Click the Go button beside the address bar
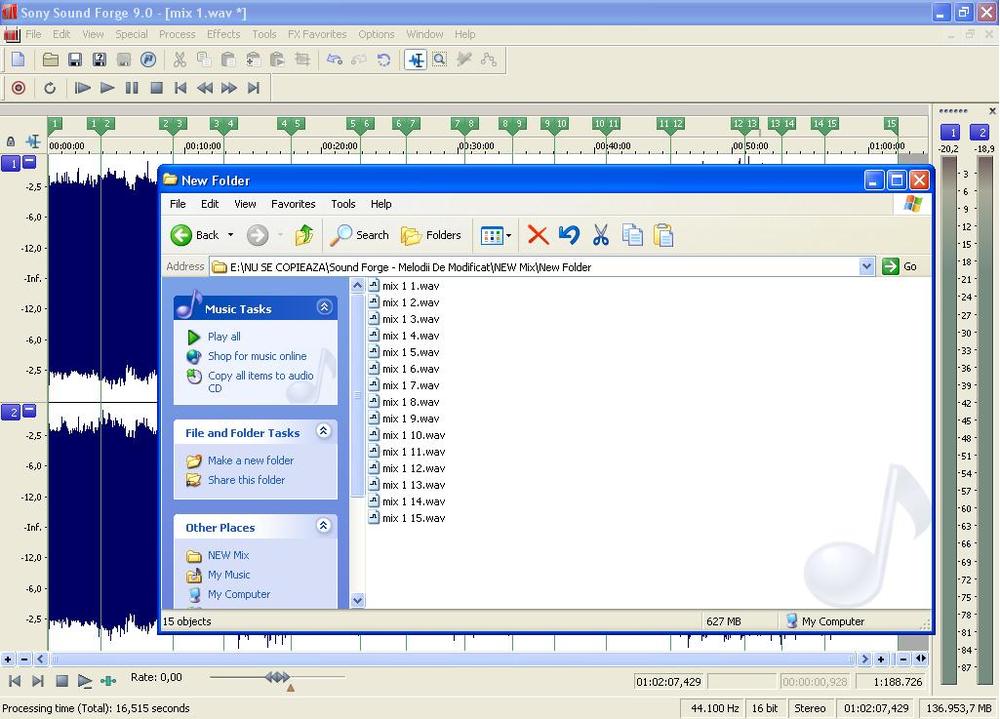Screen dimensions: 1000x719 point(900,267)
